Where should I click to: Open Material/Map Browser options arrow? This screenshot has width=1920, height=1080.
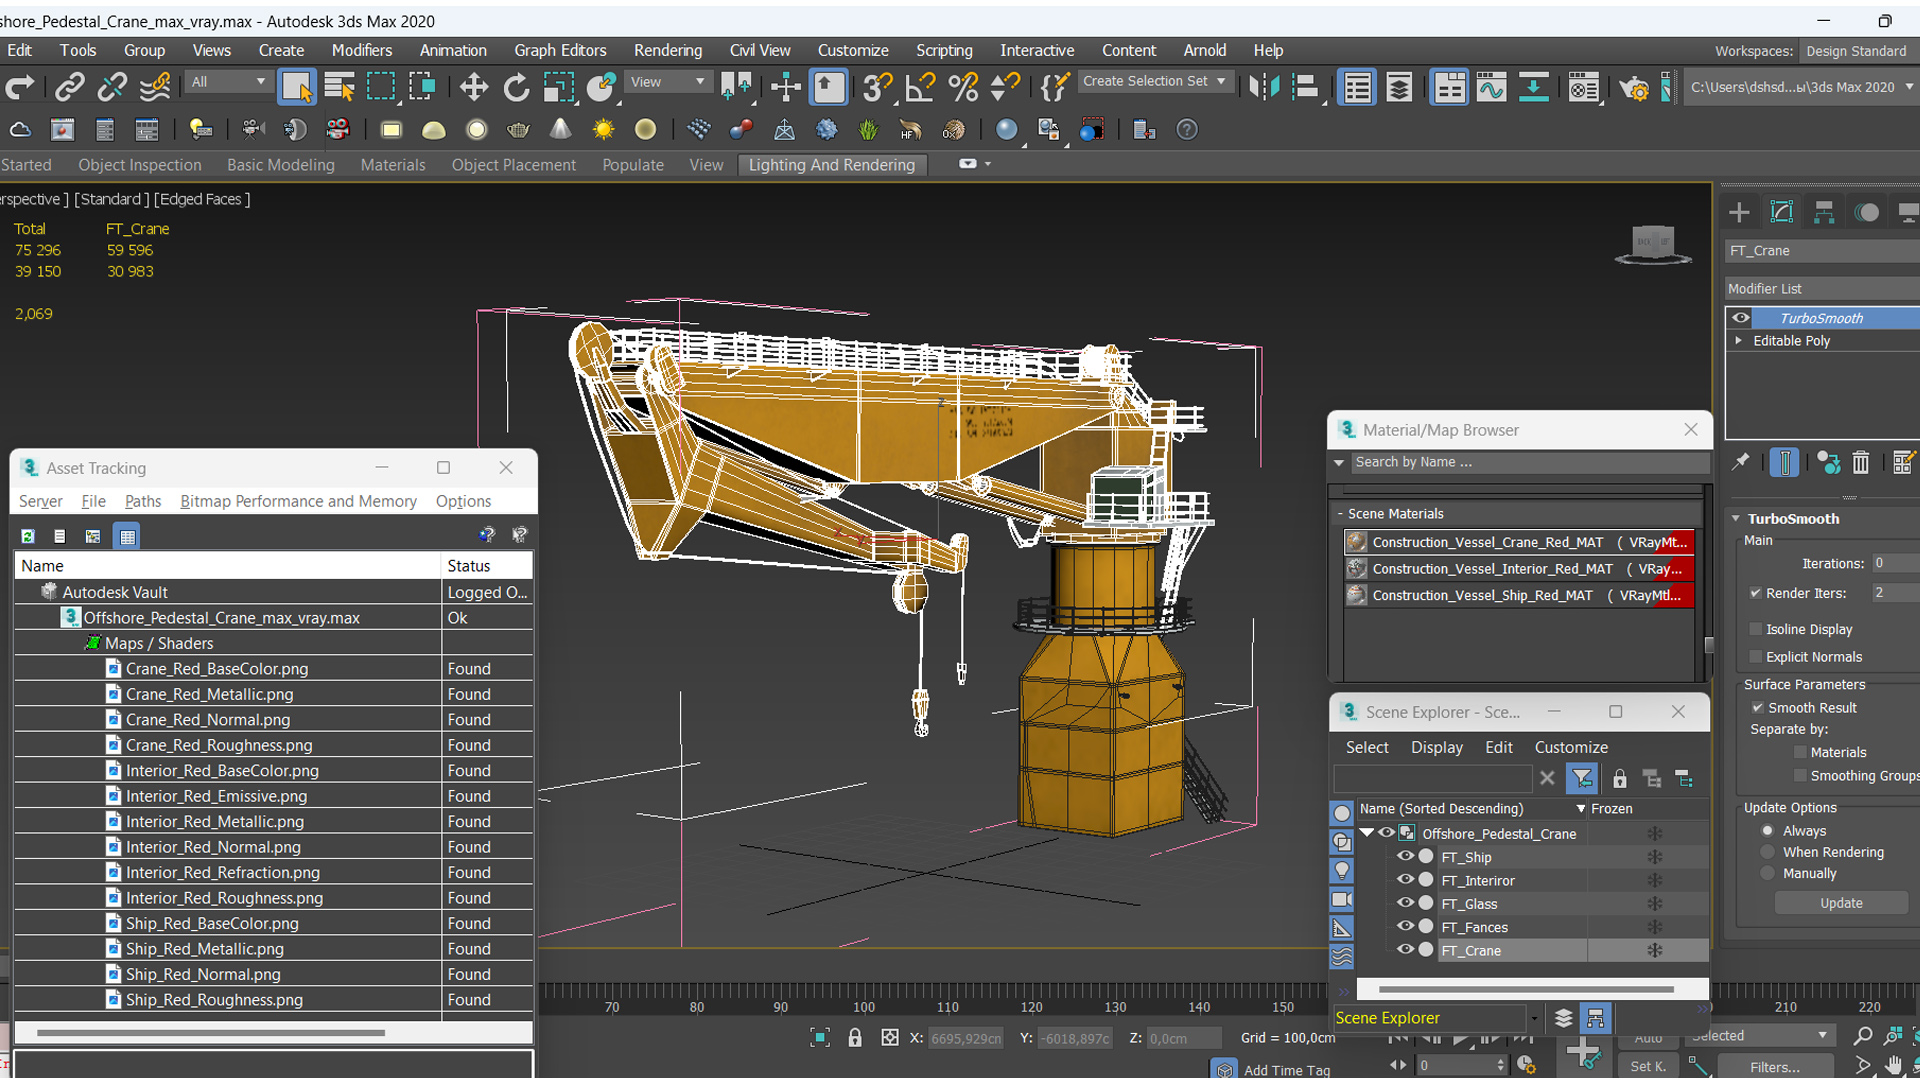pos(1339,462)
